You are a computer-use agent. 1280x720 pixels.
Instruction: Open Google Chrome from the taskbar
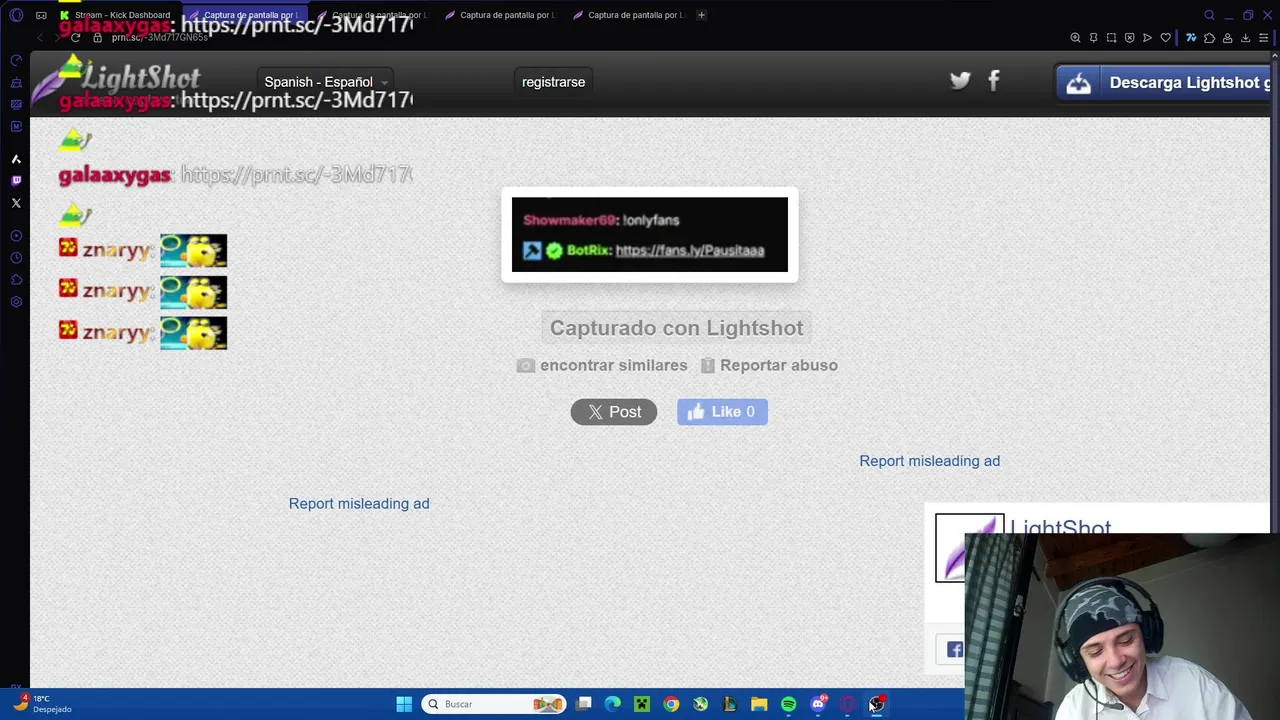point(671,704)
